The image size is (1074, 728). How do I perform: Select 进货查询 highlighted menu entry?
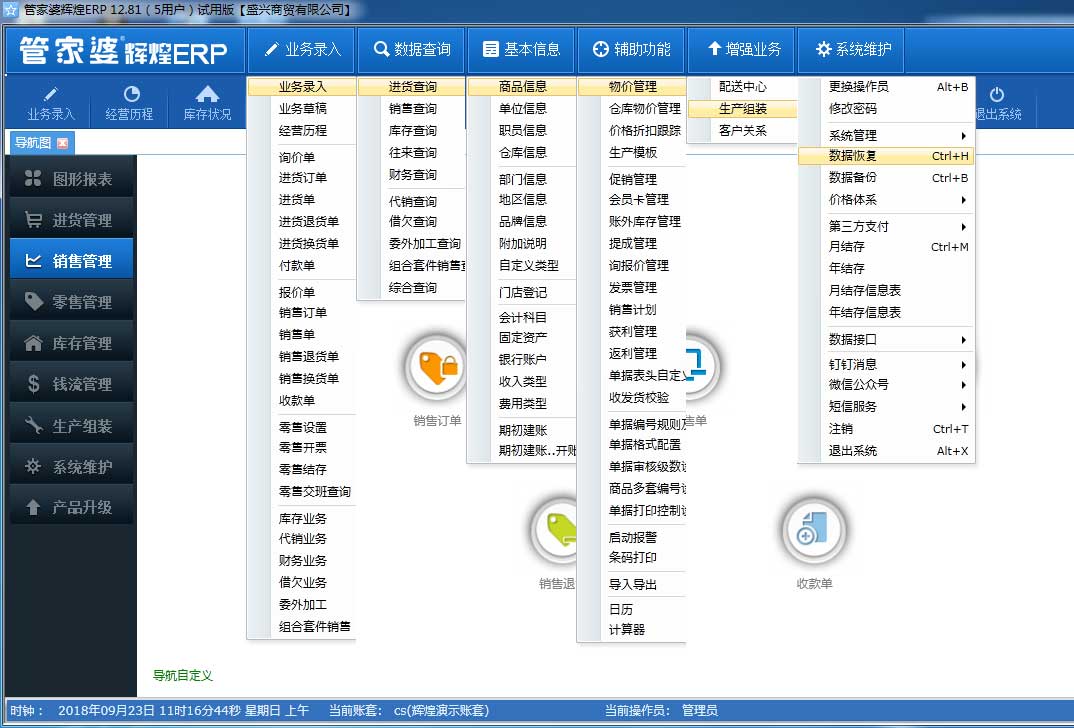pos(412,87)
